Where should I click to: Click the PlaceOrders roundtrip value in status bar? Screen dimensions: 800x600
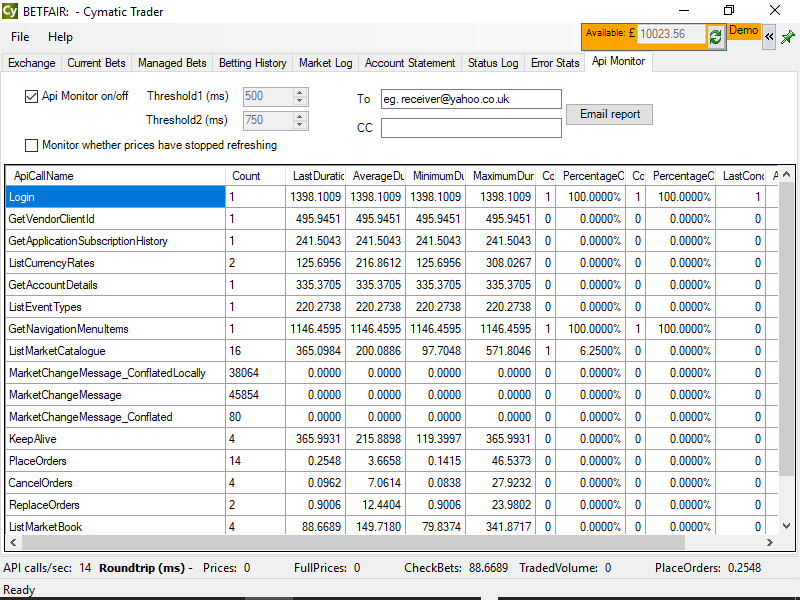coord(744,568)
